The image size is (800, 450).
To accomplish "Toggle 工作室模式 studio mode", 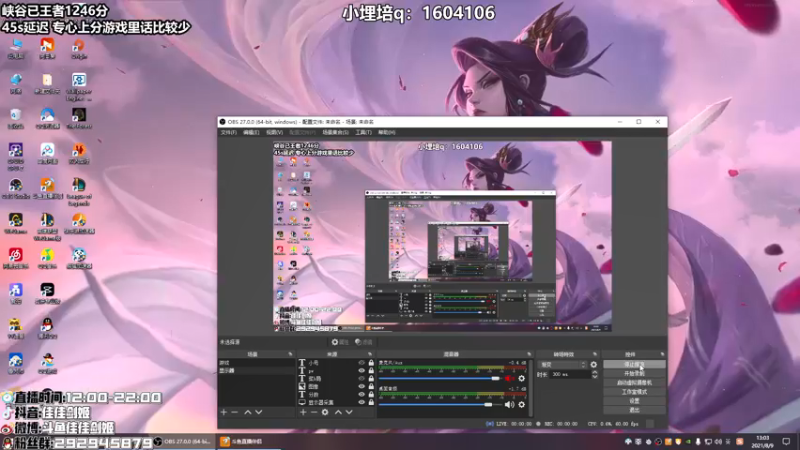I will coord(634,392).
